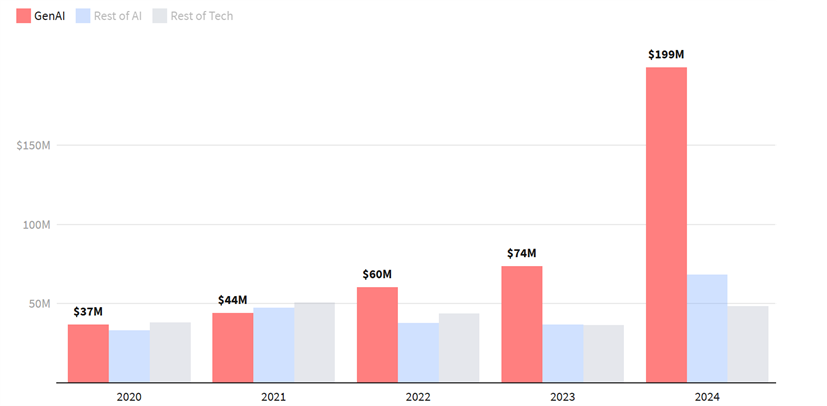Click the 2024 x-axis year label

(707, 397)
